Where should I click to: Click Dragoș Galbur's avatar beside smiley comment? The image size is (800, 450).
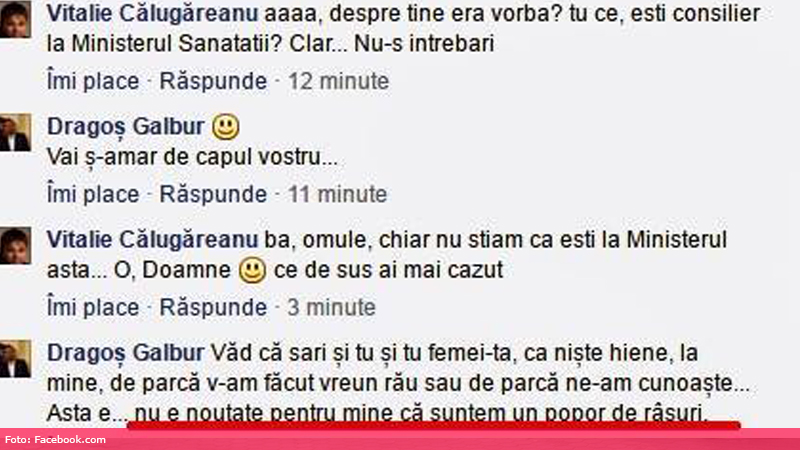pyautogui.click(x=15, y=133)
